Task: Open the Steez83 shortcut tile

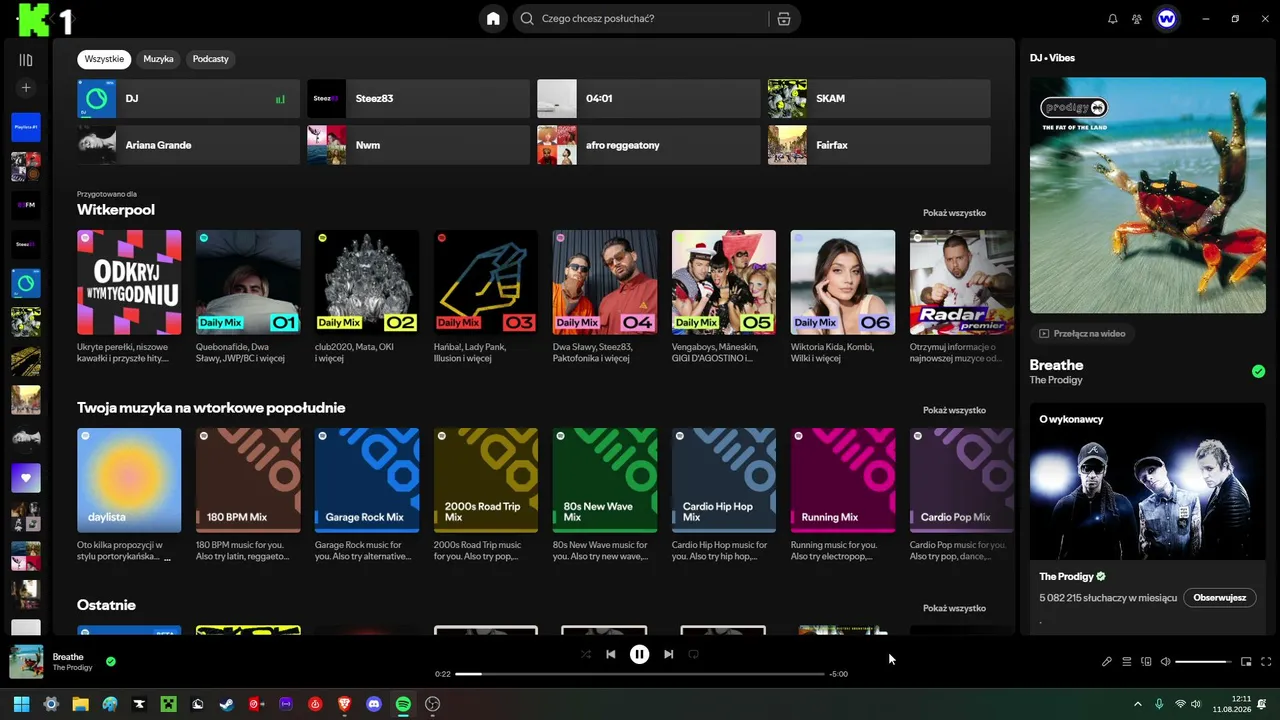Action: pos(418,99)
